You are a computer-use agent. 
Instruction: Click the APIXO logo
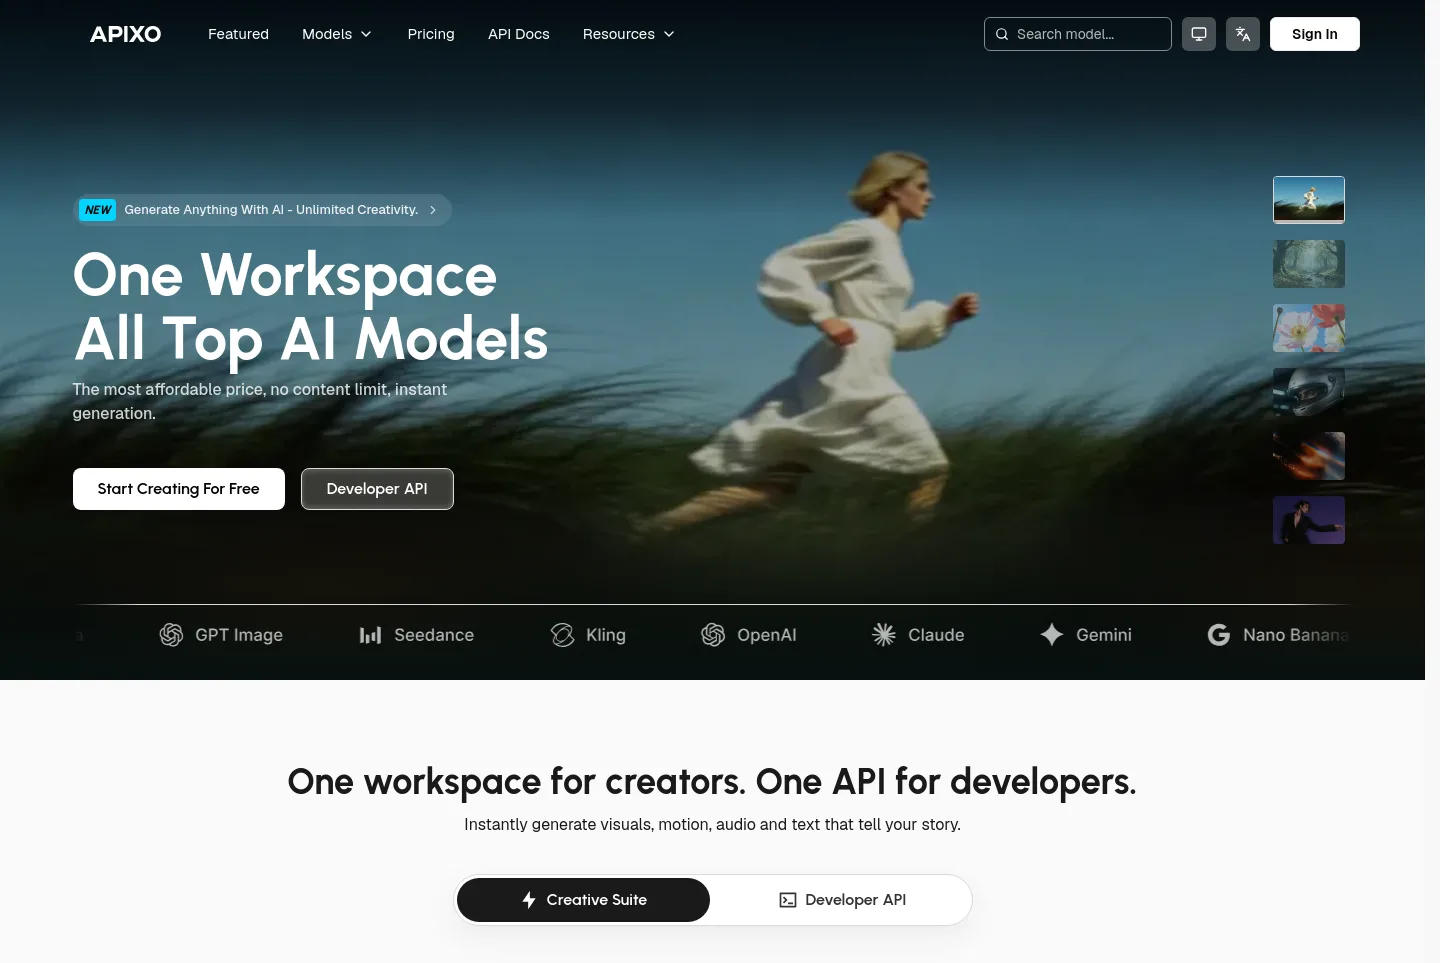click(125, 34)
